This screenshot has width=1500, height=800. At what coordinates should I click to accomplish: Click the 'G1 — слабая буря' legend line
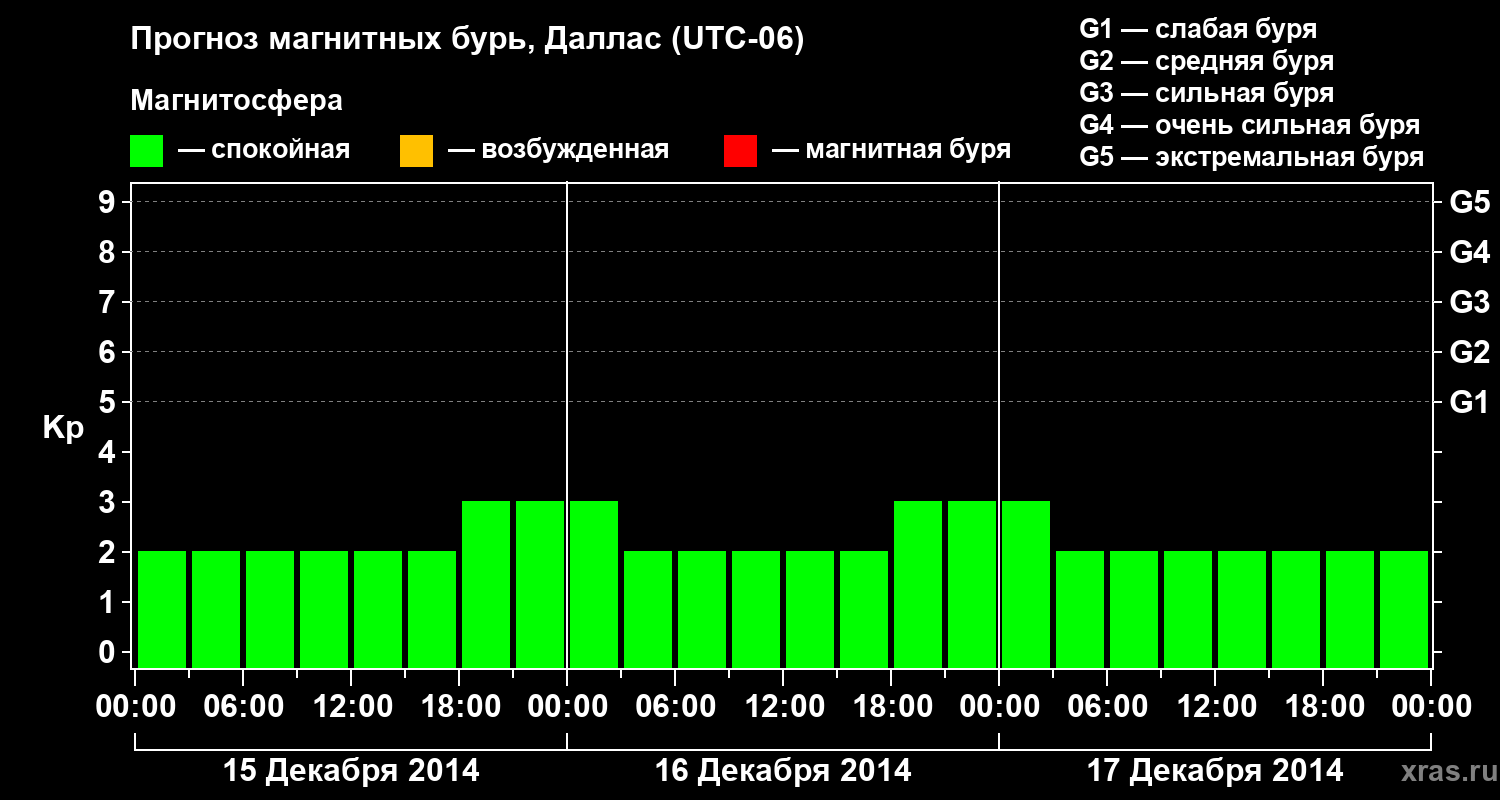tap(1198, 29)
